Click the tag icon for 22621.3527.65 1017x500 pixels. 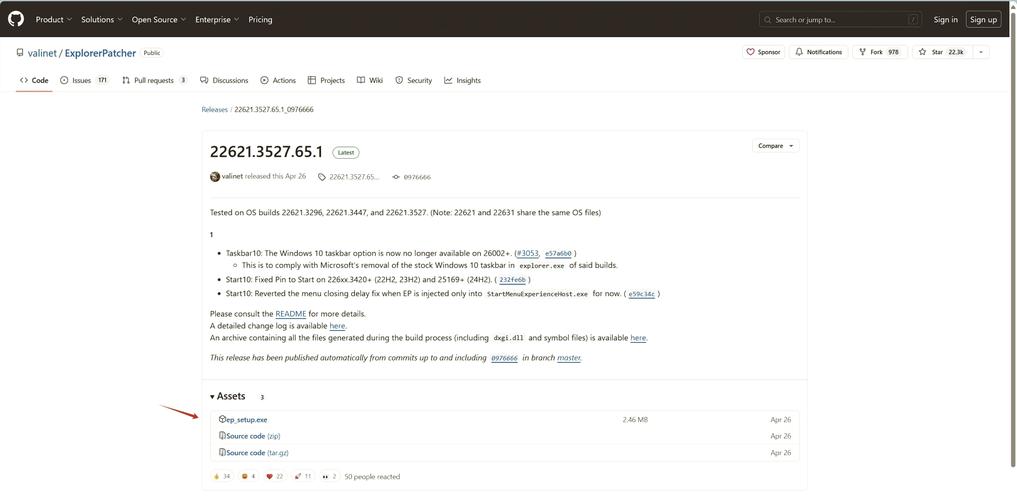322,177
